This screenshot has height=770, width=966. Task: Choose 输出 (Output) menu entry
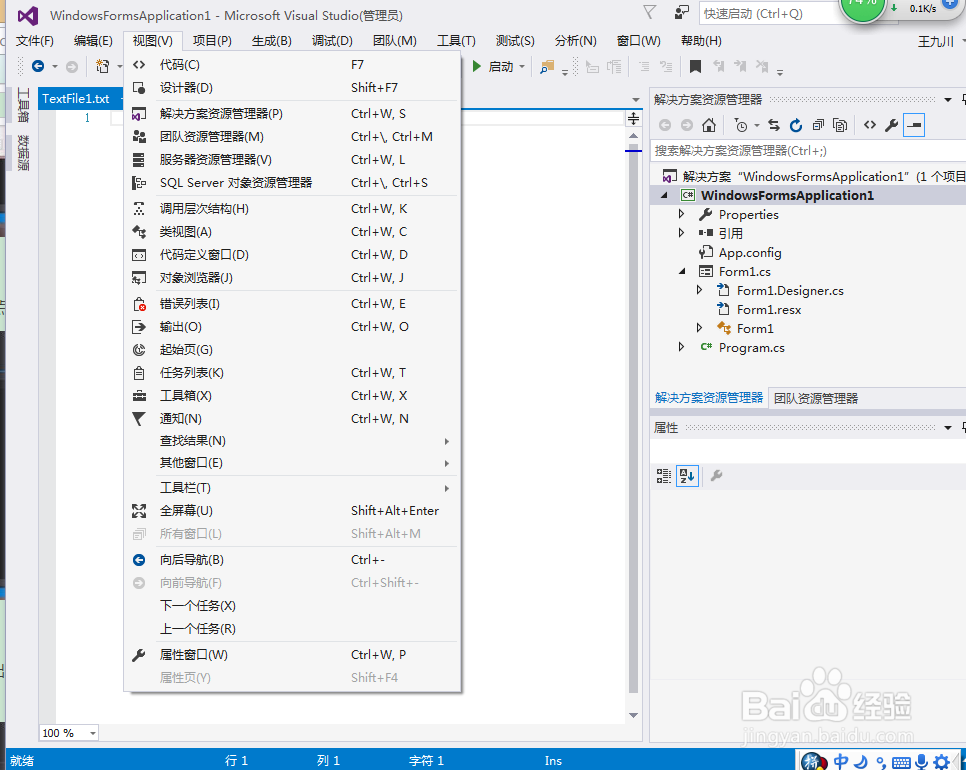[293, 326]
